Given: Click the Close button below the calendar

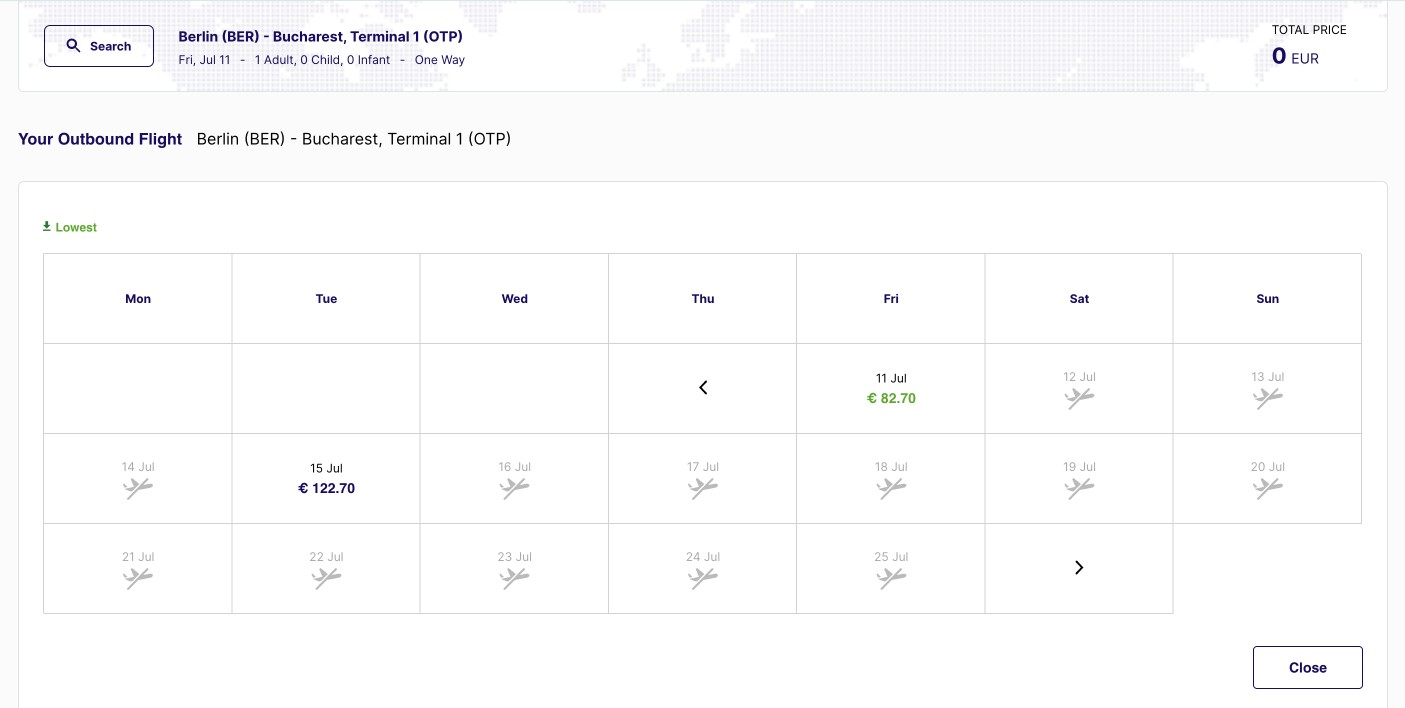Looking at the screenshot, I should pos(1307,668).
